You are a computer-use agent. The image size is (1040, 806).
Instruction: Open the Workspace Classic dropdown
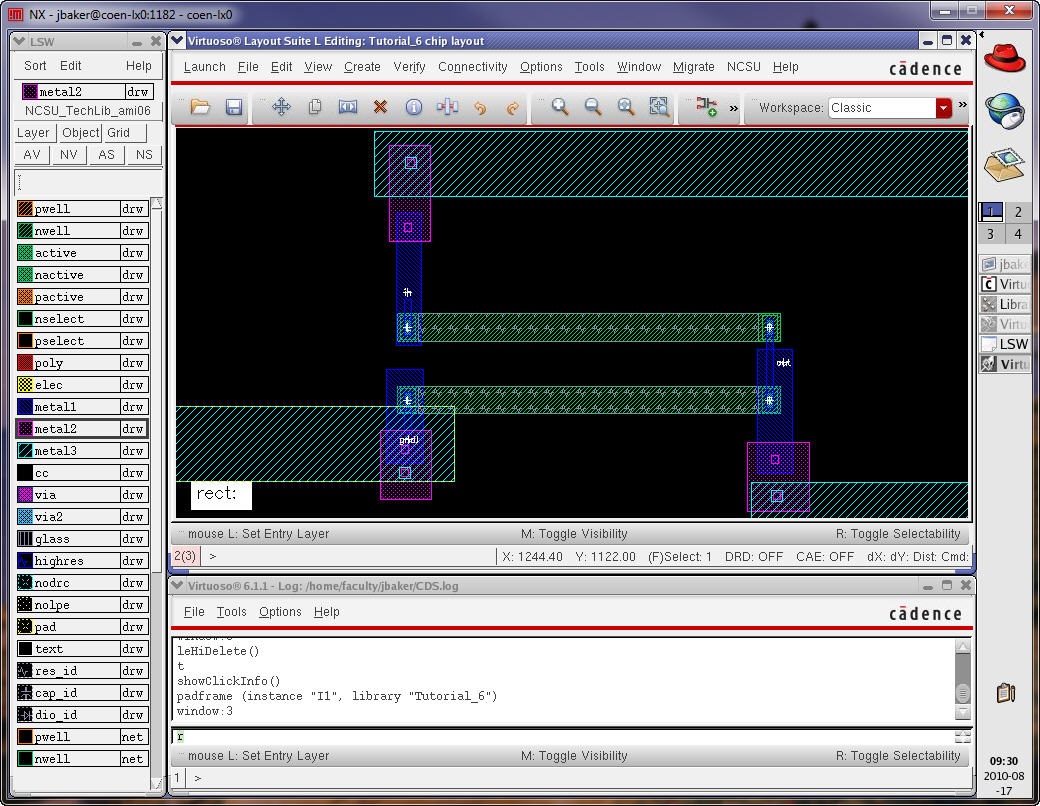click(x=943, y=108)
